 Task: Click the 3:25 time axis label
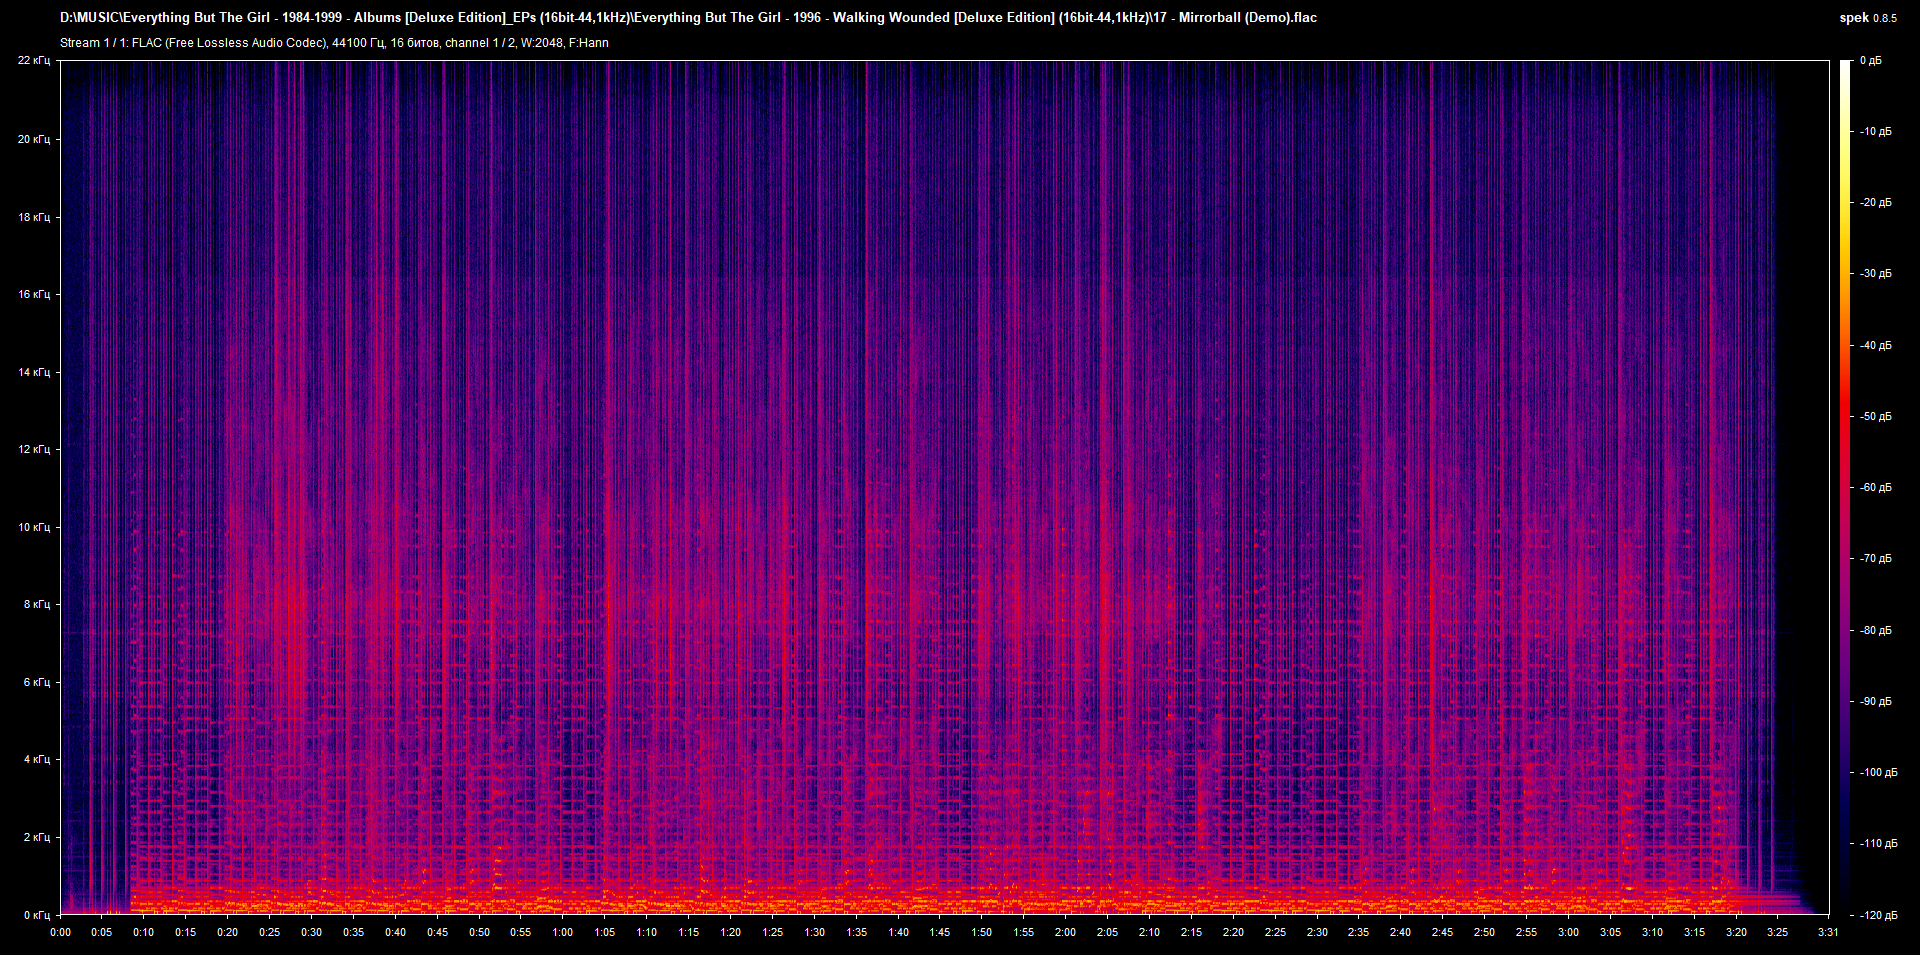pos(1778,933)
